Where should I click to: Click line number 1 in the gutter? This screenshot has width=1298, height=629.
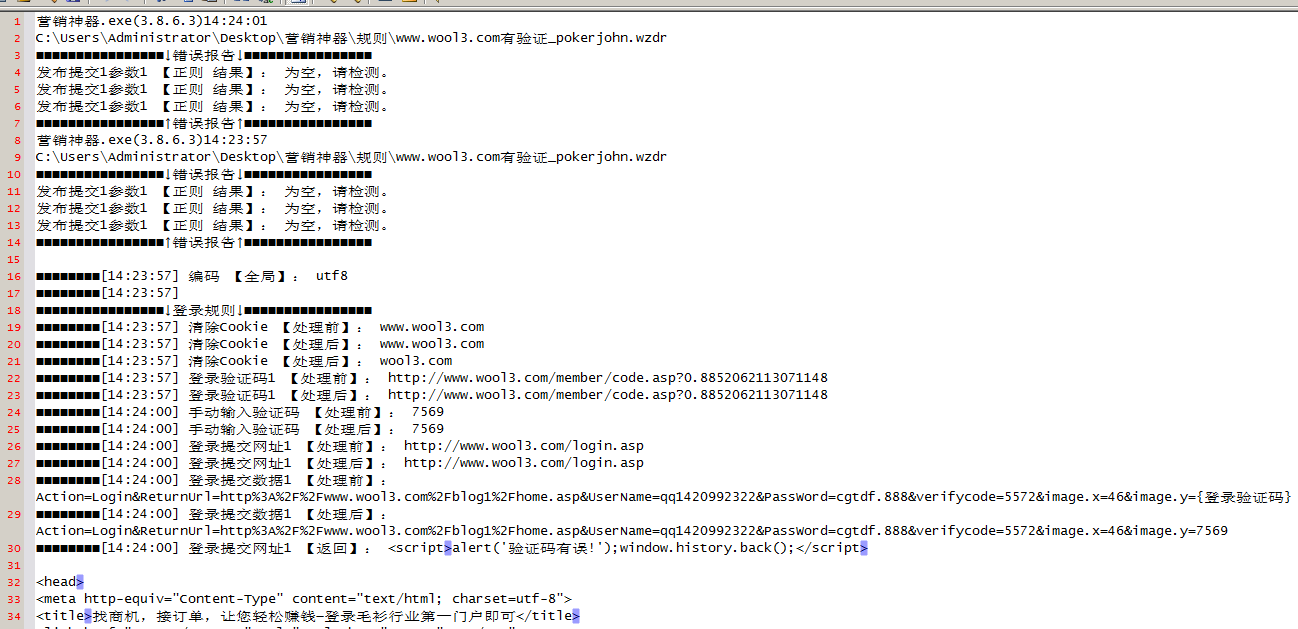click(x=16, y=21)
